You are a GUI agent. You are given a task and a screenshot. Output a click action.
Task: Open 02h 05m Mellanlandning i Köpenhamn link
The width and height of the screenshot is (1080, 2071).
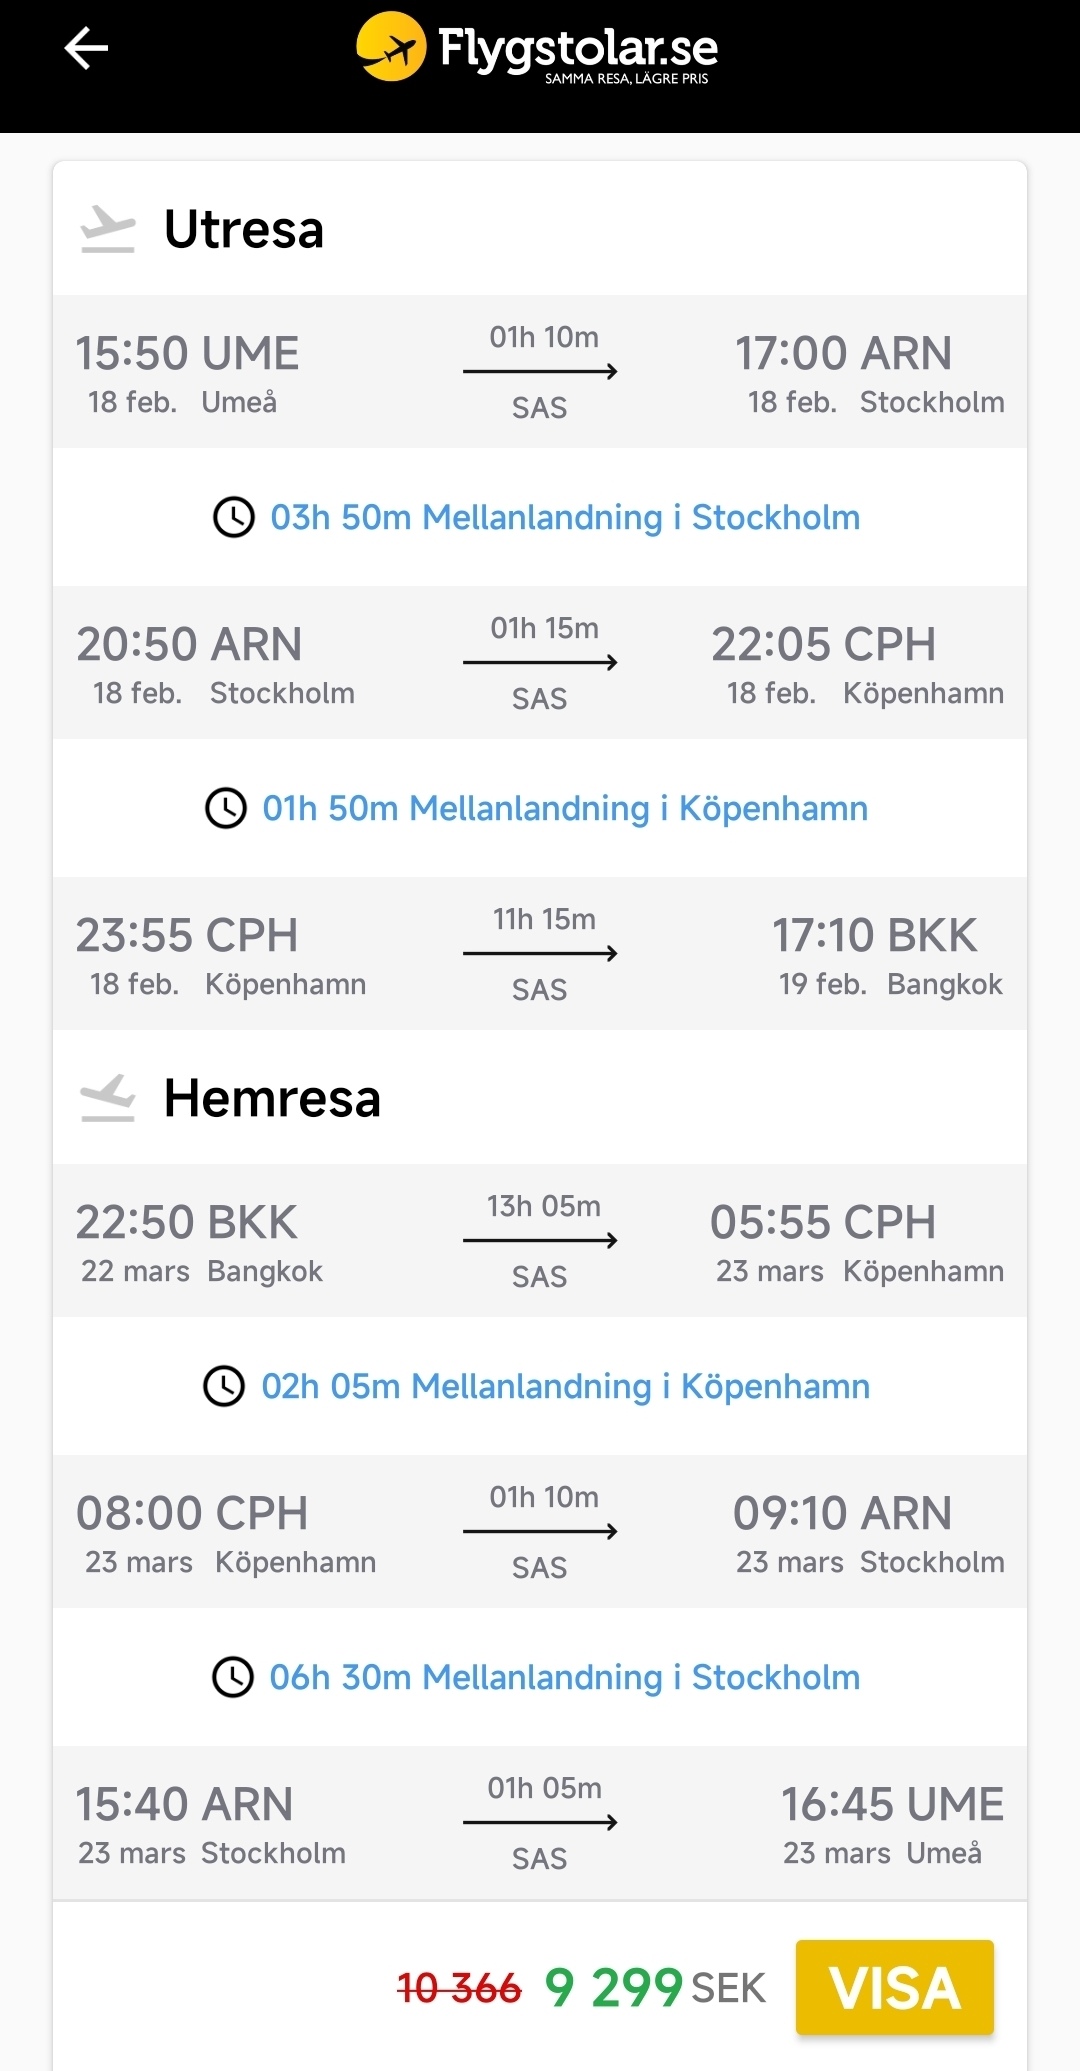pyautogui.click(x=565, y=1386)
